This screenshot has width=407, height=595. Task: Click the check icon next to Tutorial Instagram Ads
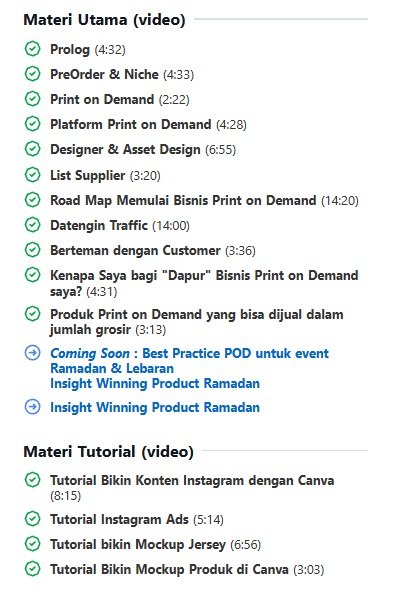(x=32, y=519)
